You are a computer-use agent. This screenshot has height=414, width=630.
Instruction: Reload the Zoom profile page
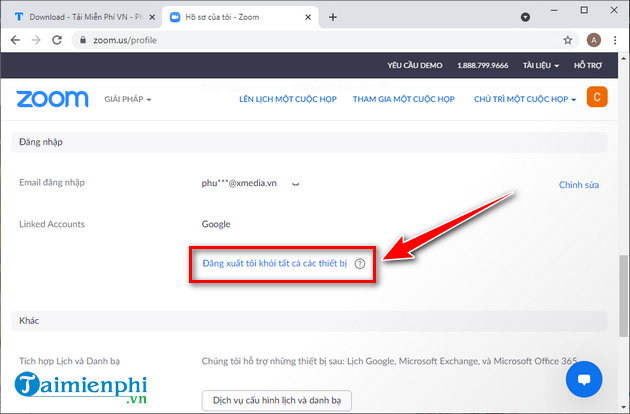(57, 40)
